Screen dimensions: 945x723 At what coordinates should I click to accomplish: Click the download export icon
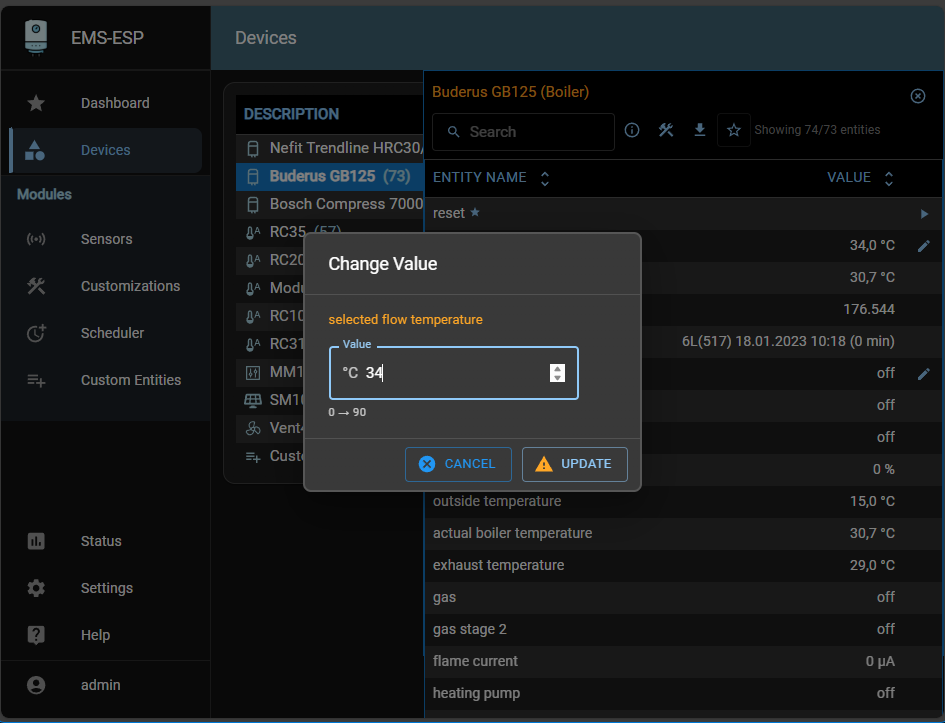pyautogui.click(x=700, y=131)
